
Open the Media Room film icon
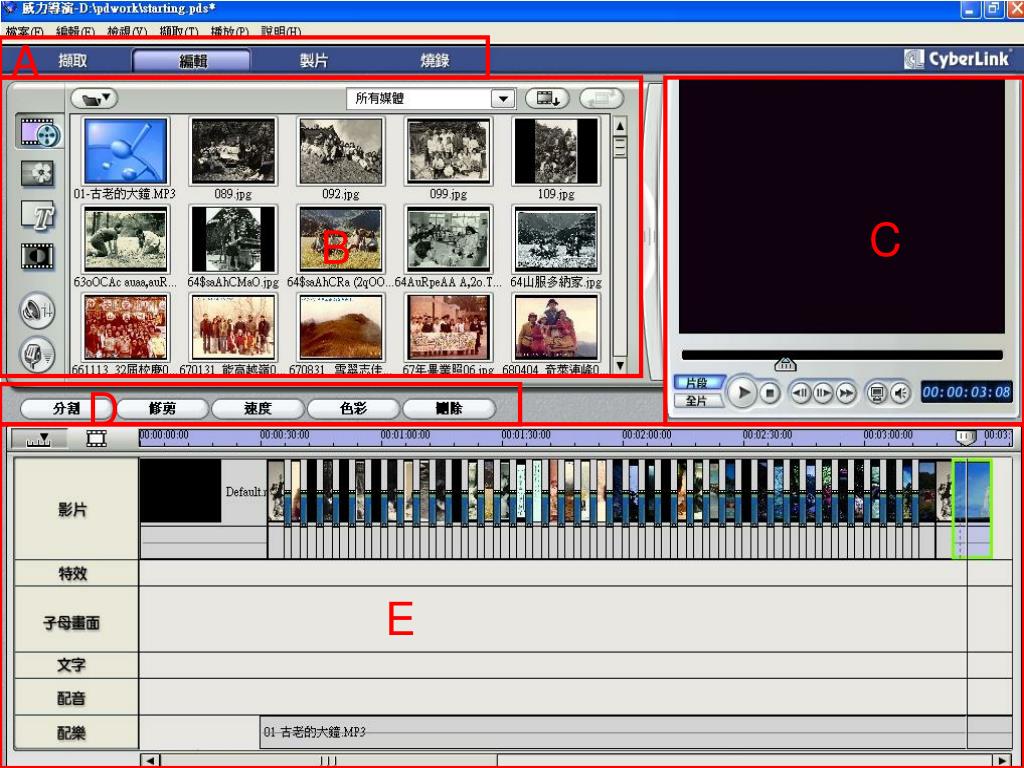(40, 132)
